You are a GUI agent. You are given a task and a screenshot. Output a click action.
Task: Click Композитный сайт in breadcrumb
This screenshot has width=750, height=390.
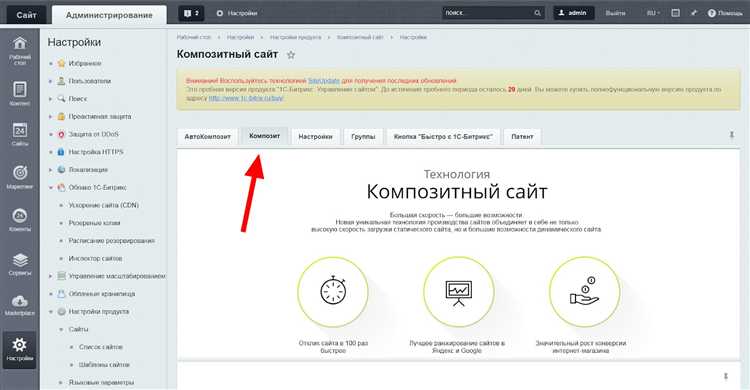pos(360,37)
